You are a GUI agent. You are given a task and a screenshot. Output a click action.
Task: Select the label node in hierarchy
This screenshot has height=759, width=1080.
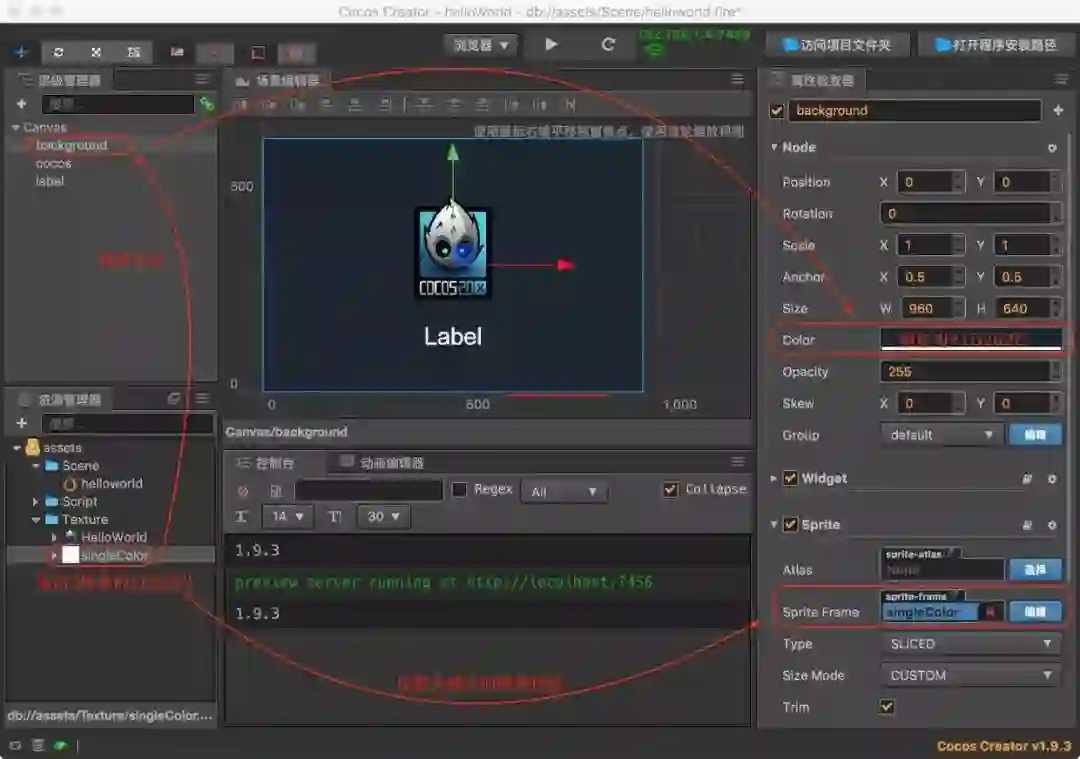50,181
